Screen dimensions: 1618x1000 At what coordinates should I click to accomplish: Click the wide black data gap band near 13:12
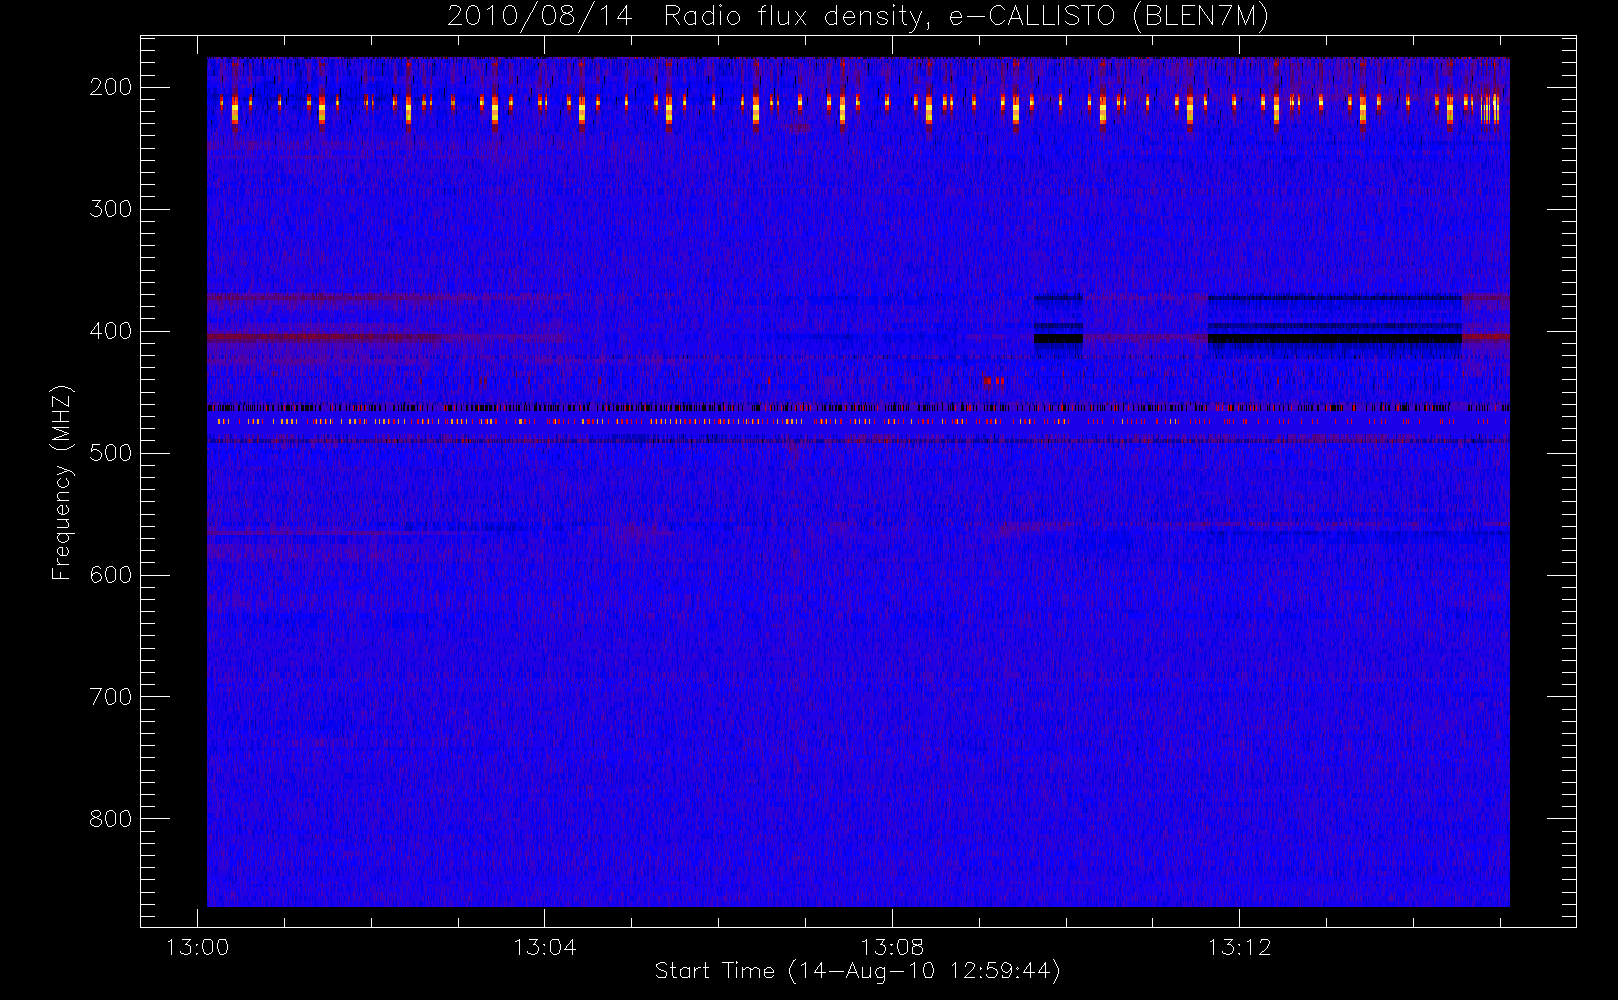click(x=1335, y=339)
